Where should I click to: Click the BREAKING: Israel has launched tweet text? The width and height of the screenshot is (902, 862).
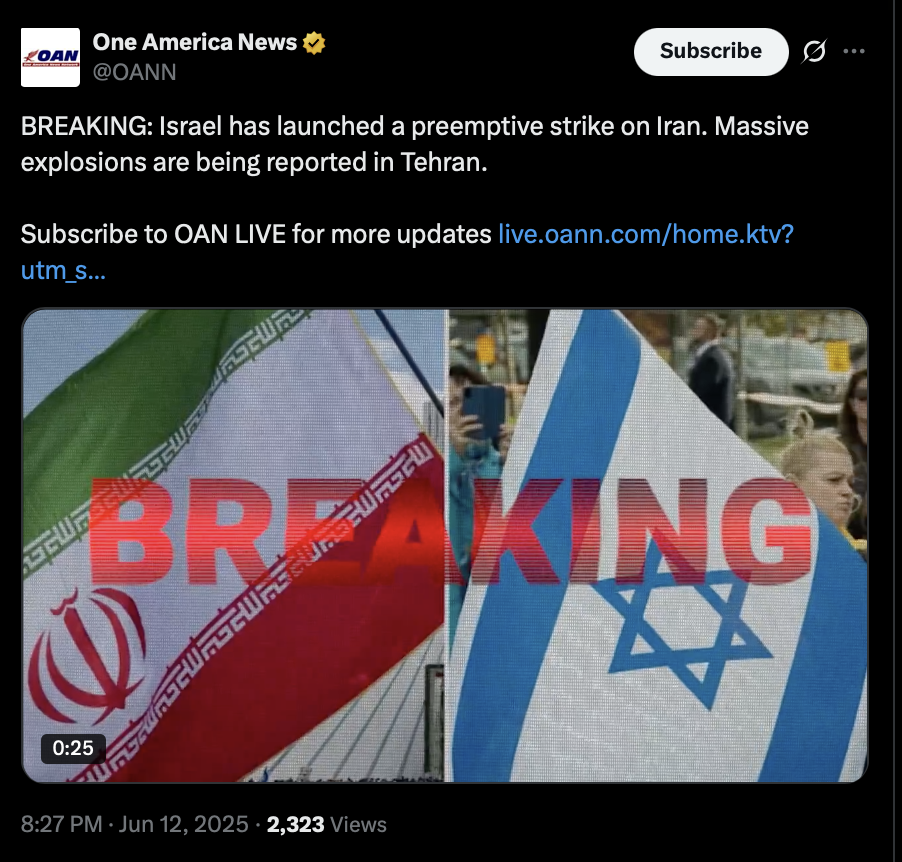tap(415, 144)
